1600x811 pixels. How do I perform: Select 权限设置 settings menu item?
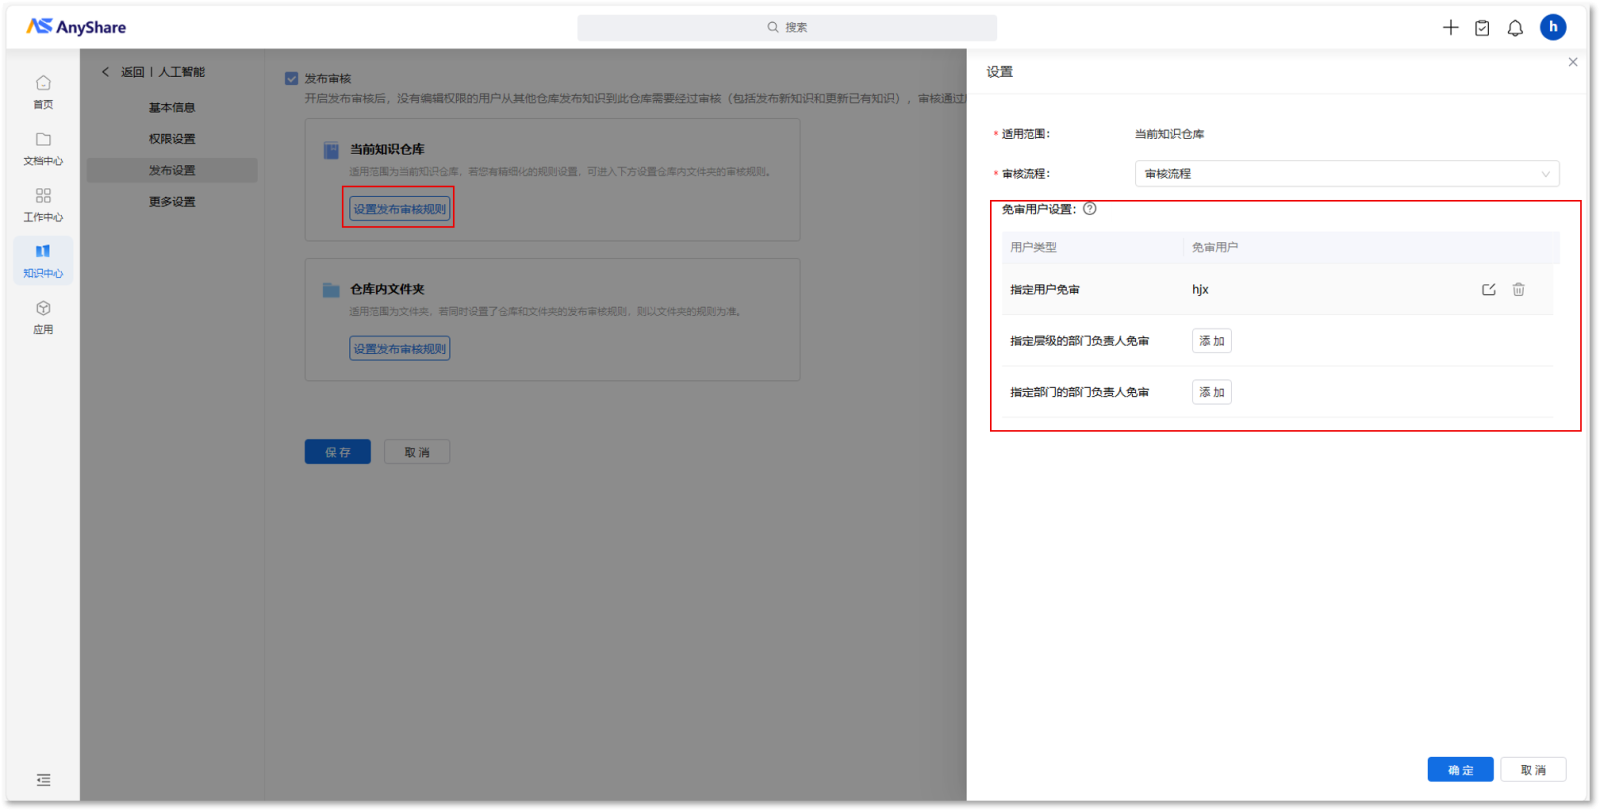tap(172, 139)
